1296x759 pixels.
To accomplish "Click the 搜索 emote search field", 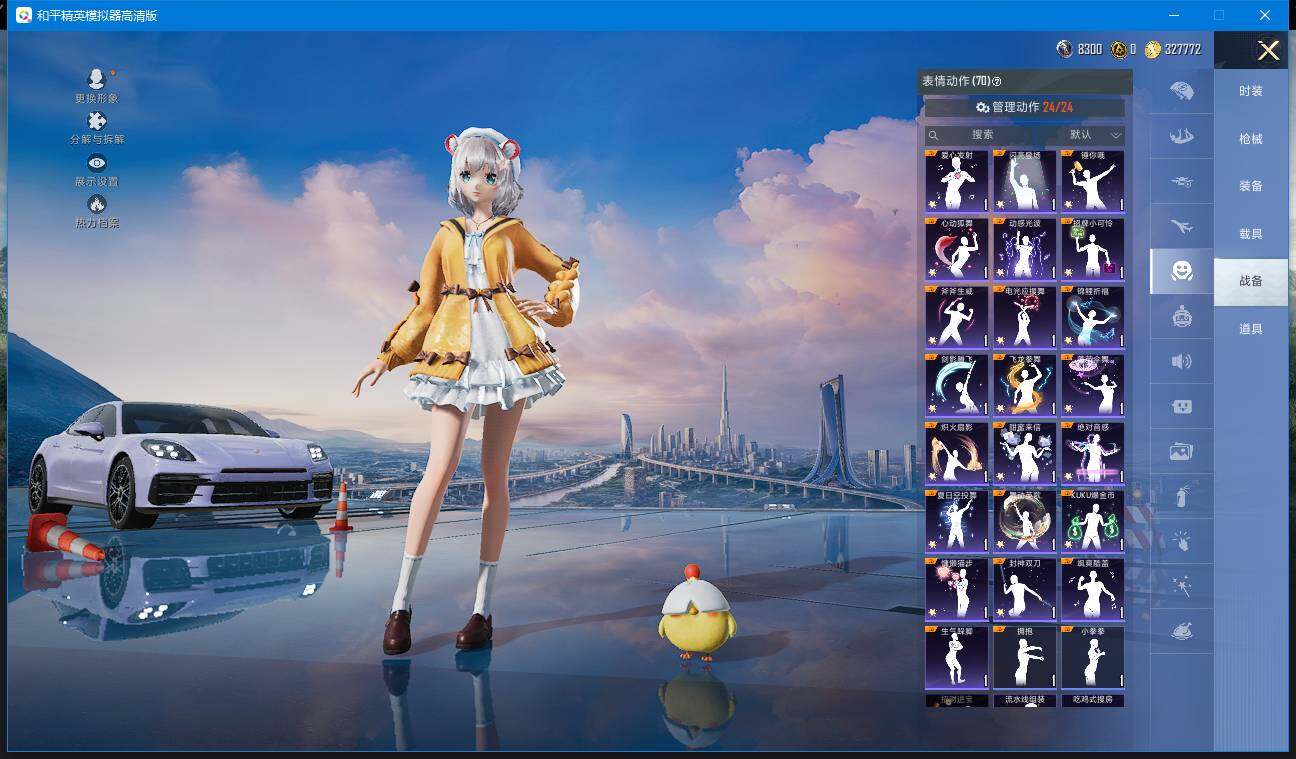I will [x=982, y=135].
